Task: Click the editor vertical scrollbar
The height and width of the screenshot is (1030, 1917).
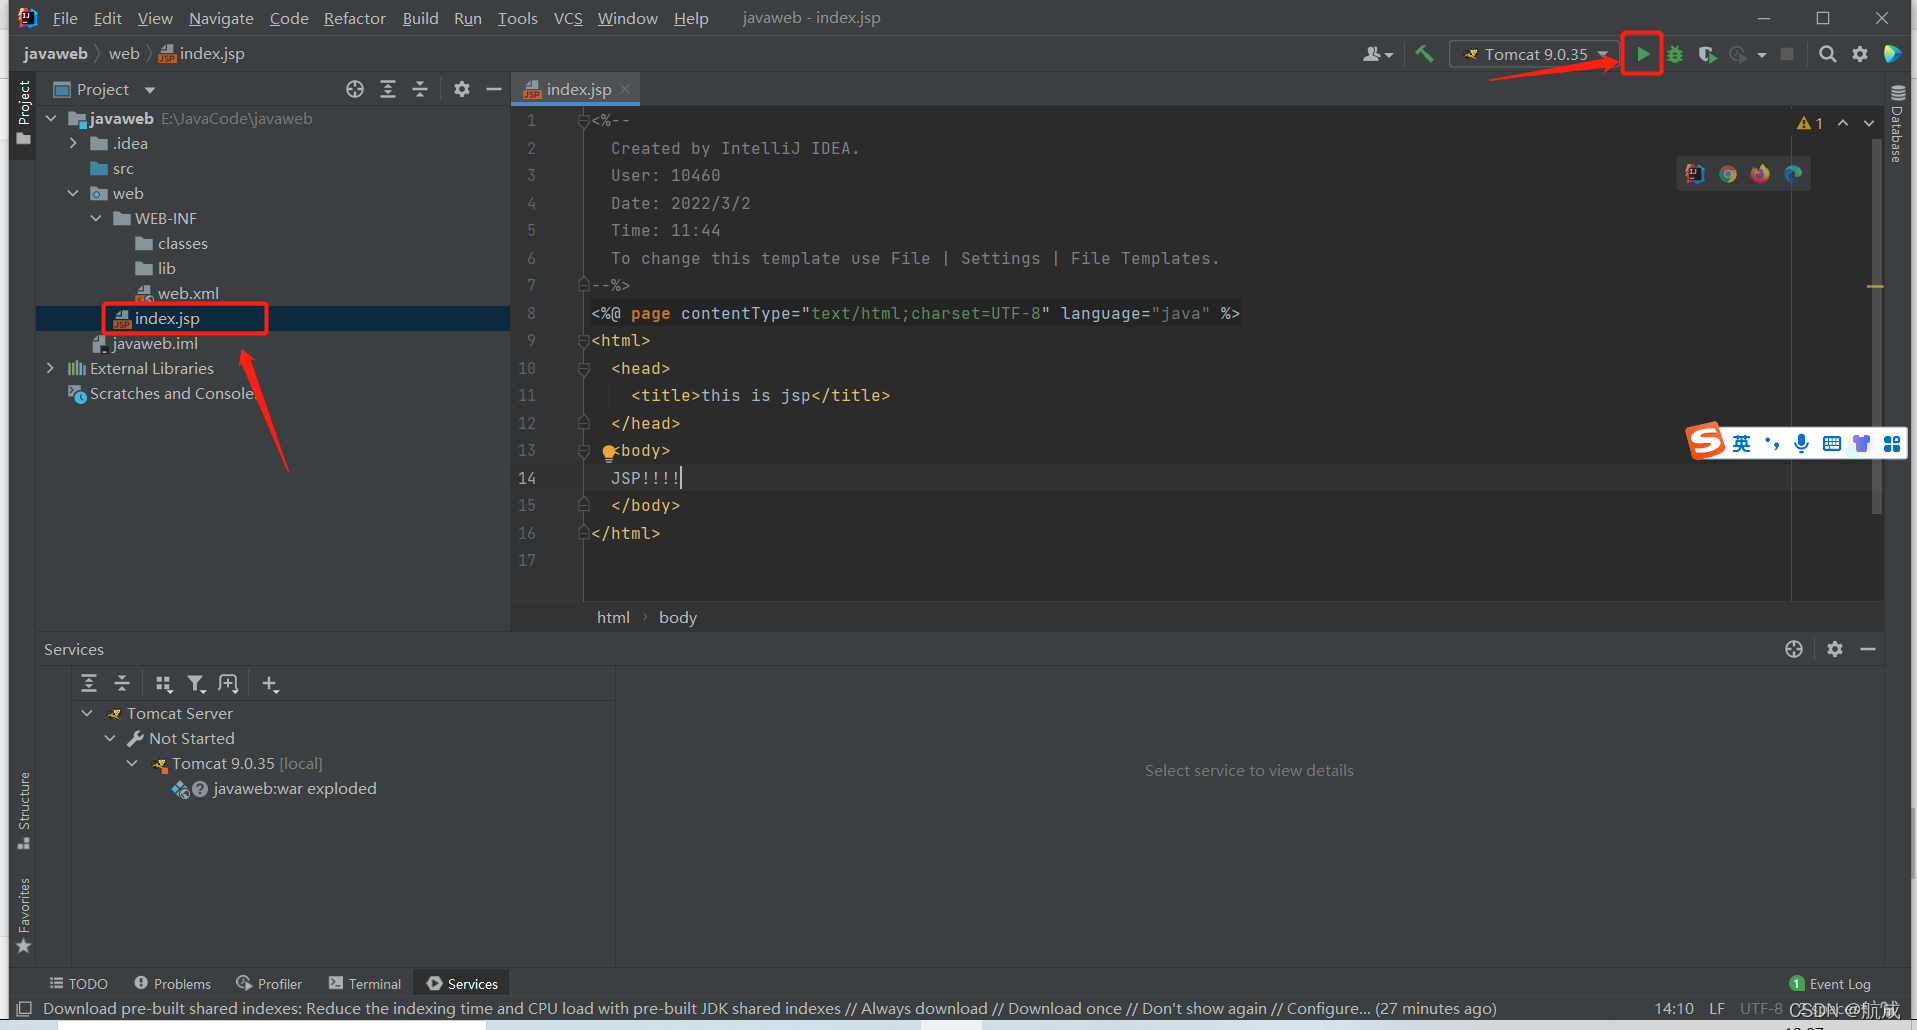Action: 1877,325
